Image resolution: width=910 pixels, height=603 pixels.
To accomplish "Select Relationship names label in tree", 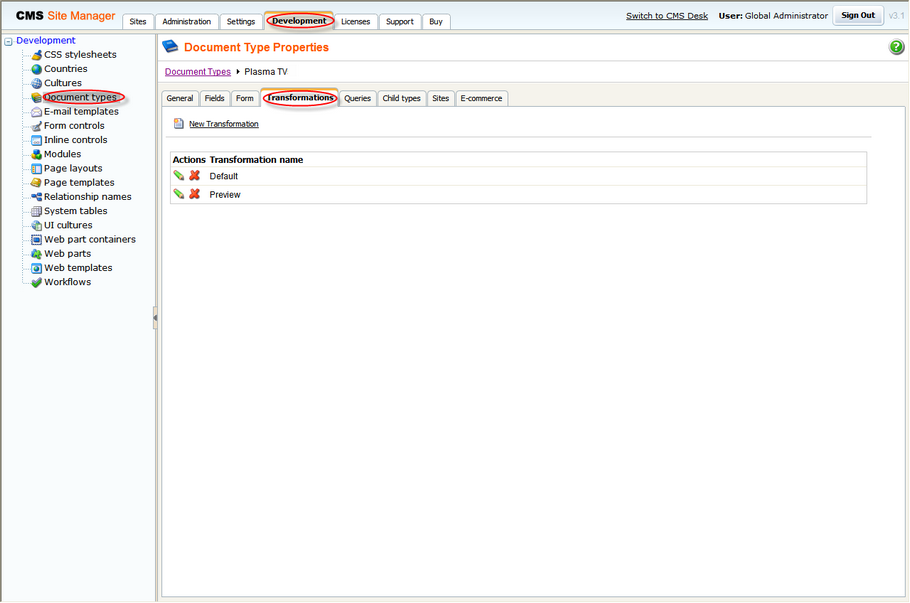I will (88, 197).
